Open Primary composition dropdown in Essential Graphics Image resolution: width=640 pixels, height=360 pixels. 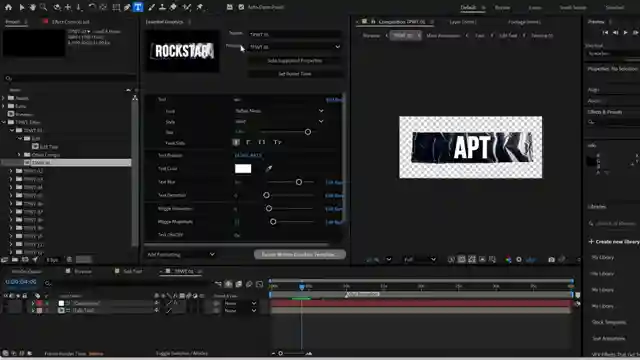295,47
